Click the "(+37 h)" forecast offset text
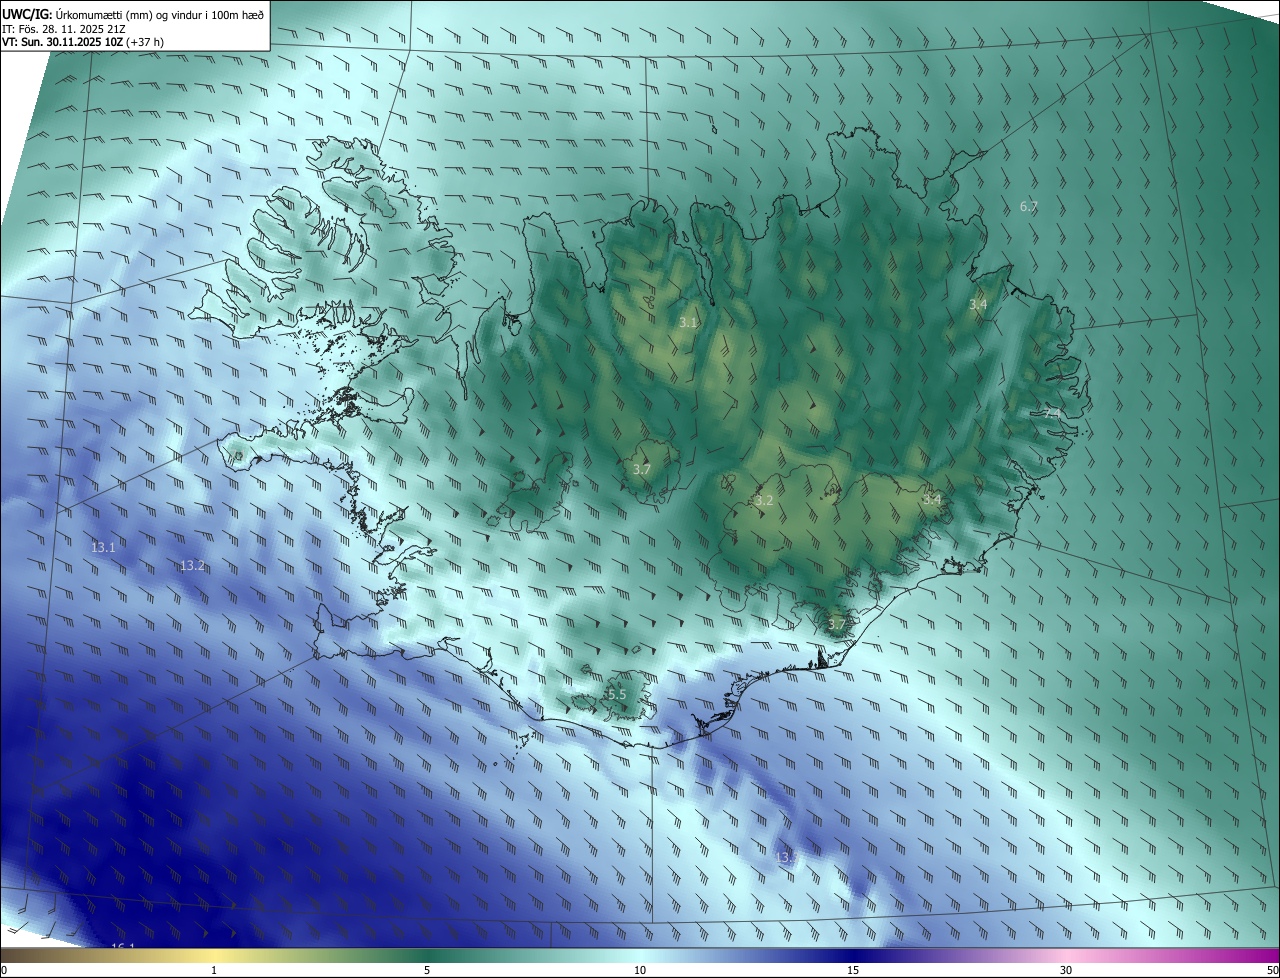 coord(145,42)
